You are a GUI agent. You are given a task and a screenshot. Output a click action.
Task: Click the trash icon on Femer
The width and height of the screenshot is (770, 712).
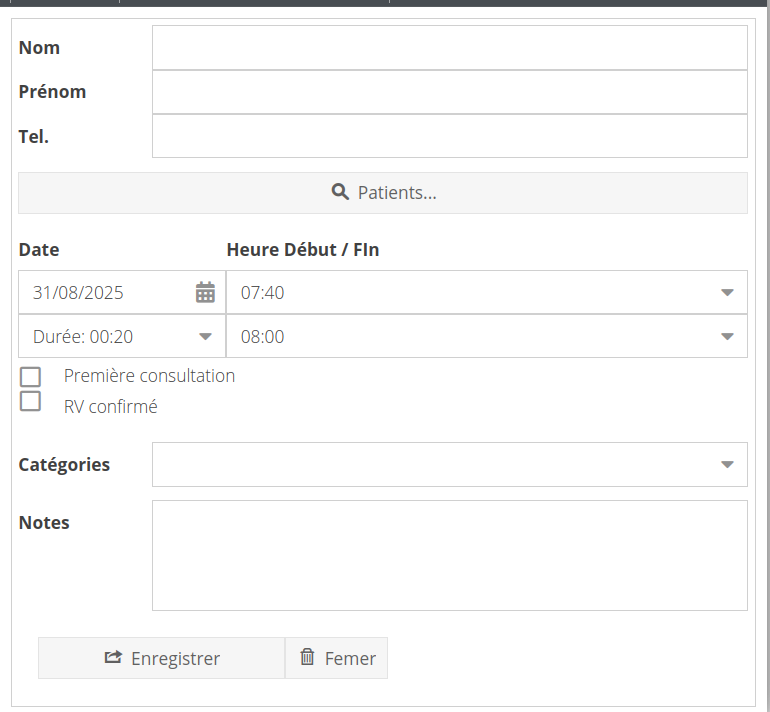point(308,657)
